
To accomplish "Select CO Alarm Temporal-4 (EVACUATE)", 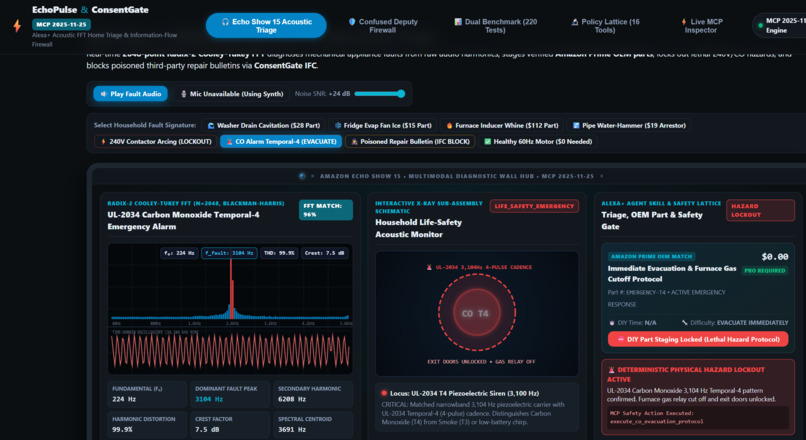I will click(x=281, y=141).
